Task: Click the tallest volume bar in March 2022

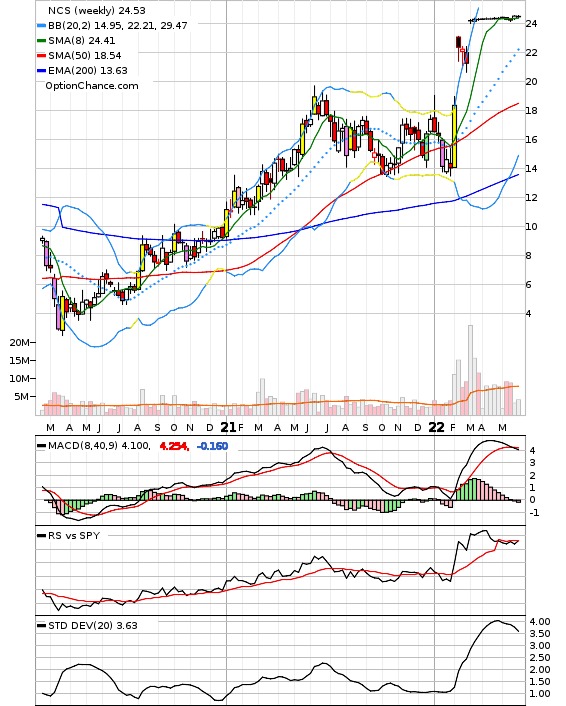Action: point(470,370)
